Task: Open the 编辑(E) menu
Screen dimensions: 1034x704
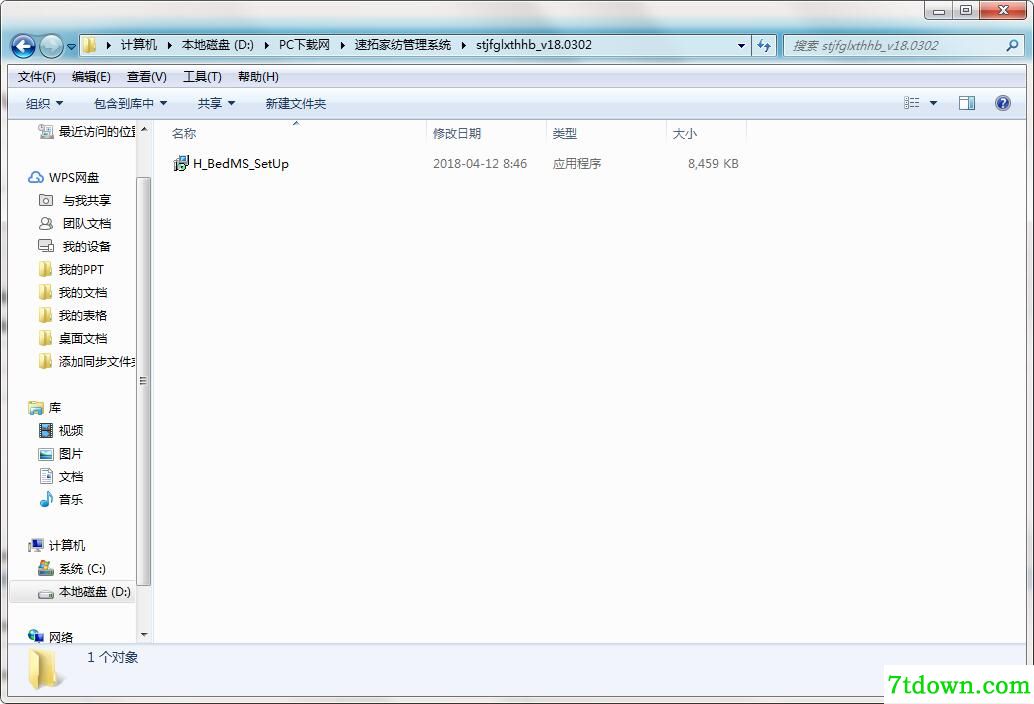Action: coord(91,76)
